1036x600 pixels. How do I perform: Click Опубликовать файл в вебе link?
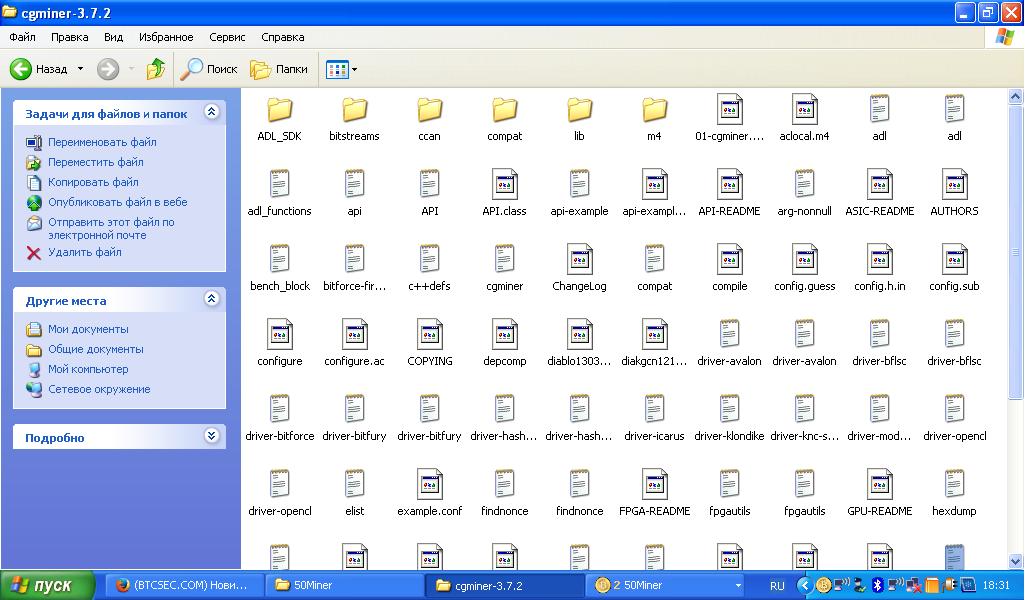118,202
